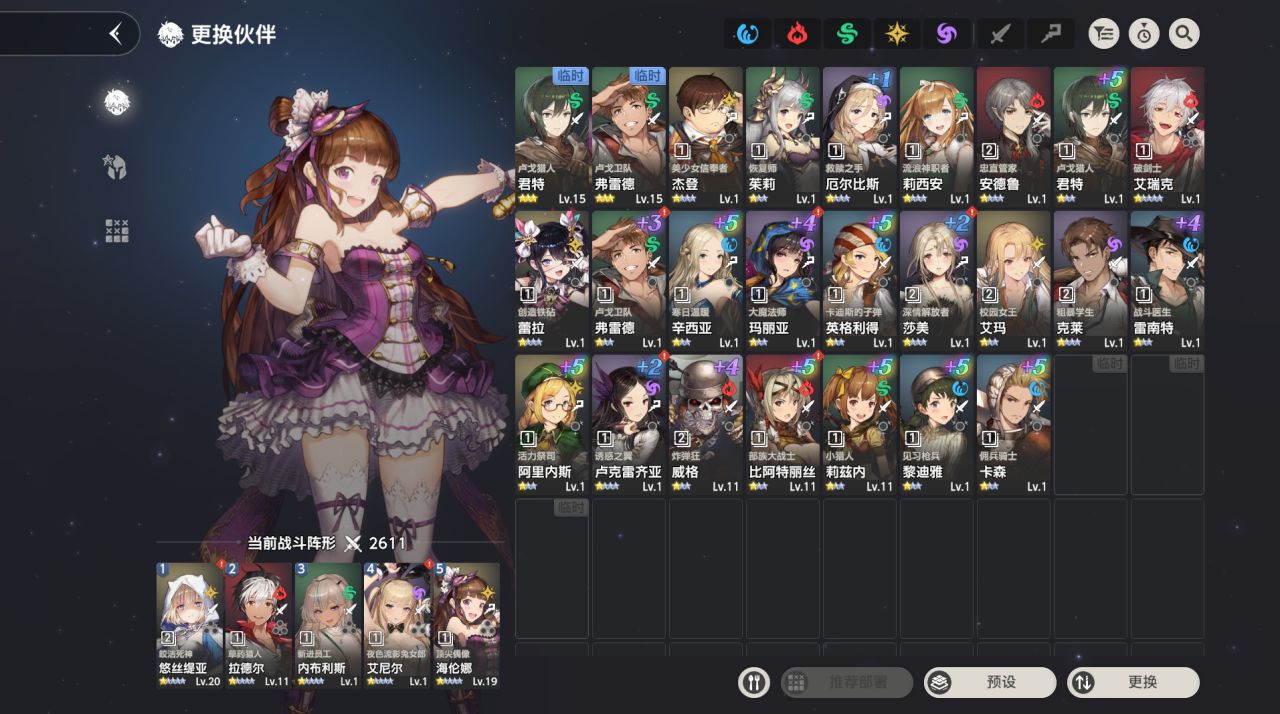The height and width of the screenshot is (714, 1280).
Task: Select formation slot 5 海伦娜
Action: pos(466,625)
